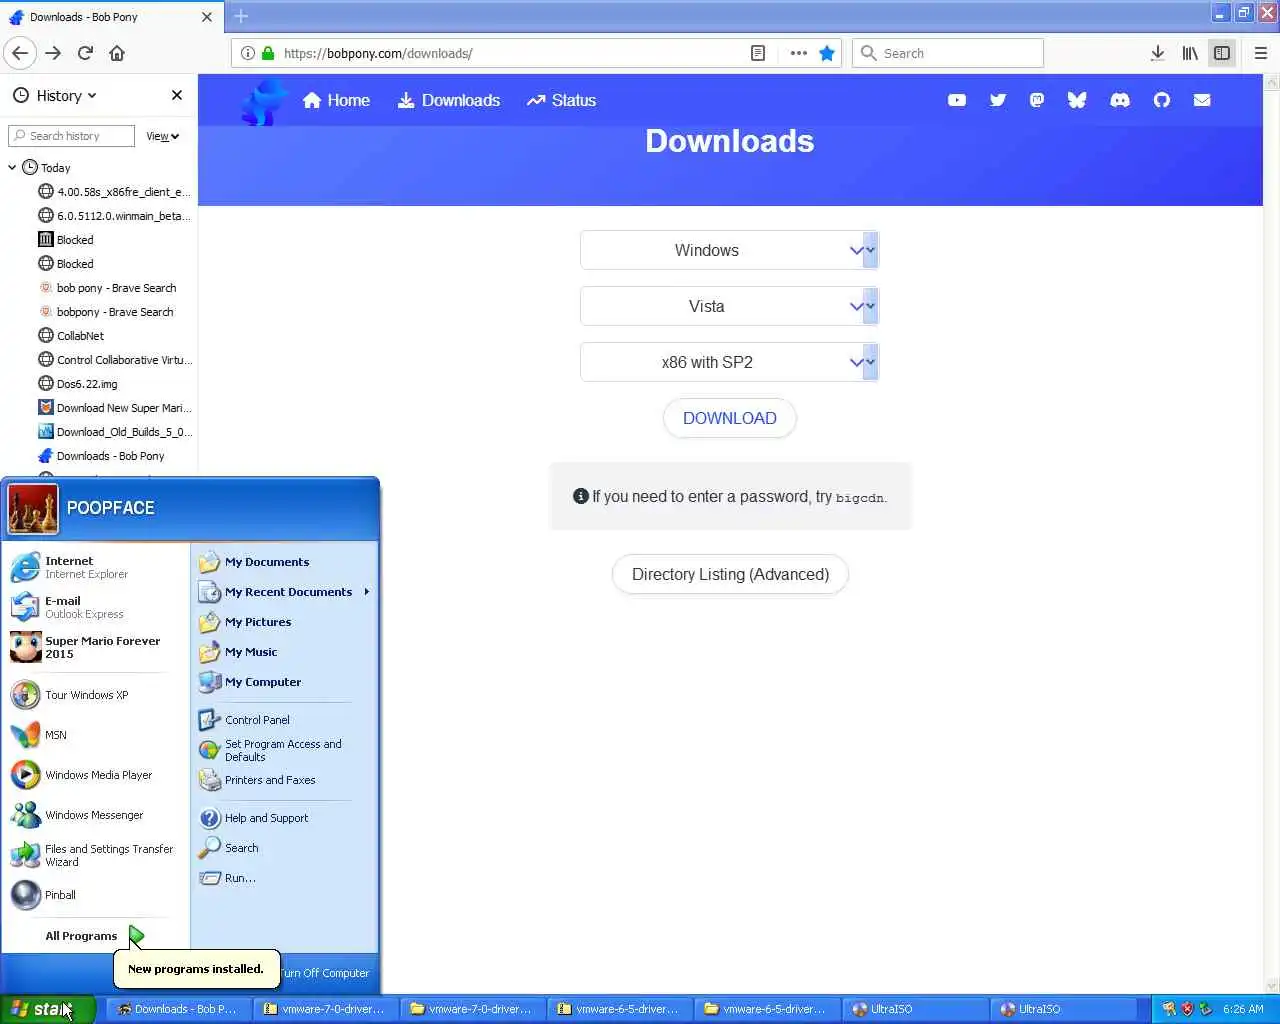1280x1024 pixels.
Task: Go back with the browser back arrow
Action: pyautogui.click(x=20, y=53)
